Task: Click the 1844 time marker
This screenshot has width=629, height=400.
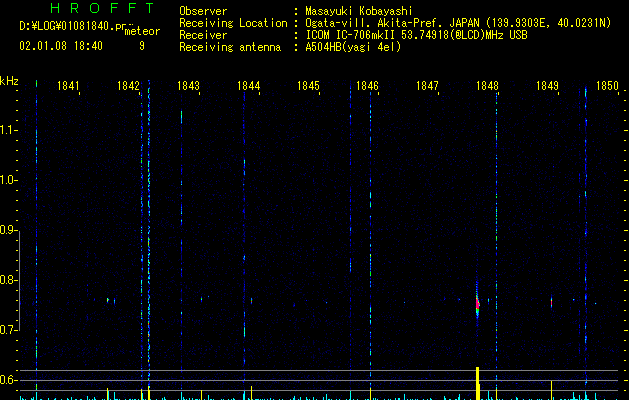Action: 248,85
